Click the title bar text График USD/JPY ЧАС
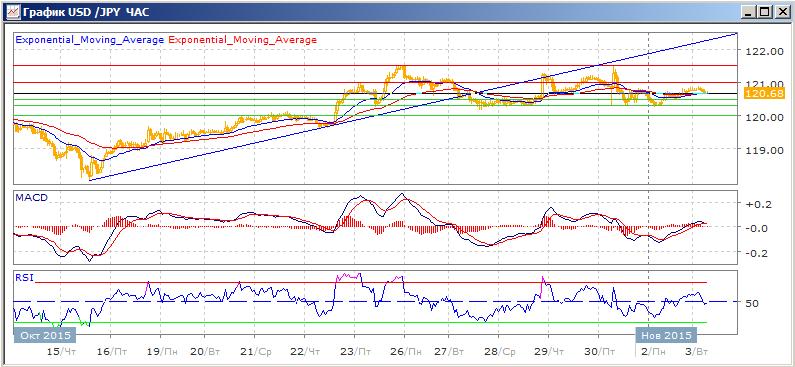795x367 pixels. click(85, 12)
